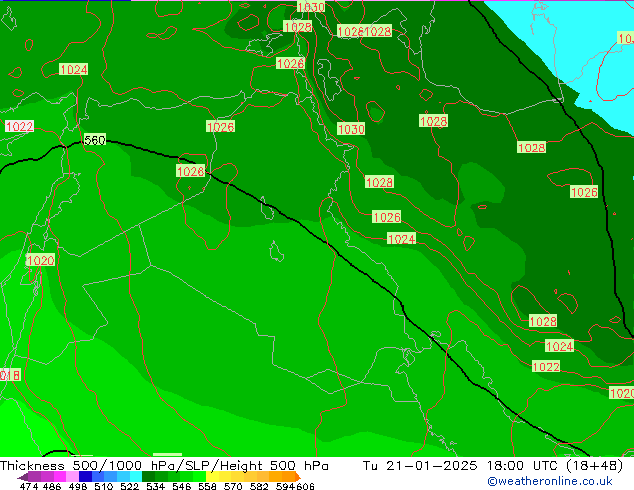Pick the darkest green swatch above 534
The height and width of the screenshot is (490, 634).
(x=148, y=476)
